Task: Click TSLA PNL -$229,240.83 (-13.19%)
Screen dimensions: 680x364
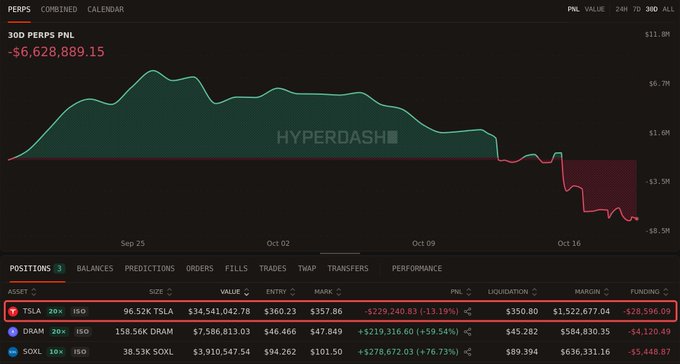Action: click(x=411, y=312)
